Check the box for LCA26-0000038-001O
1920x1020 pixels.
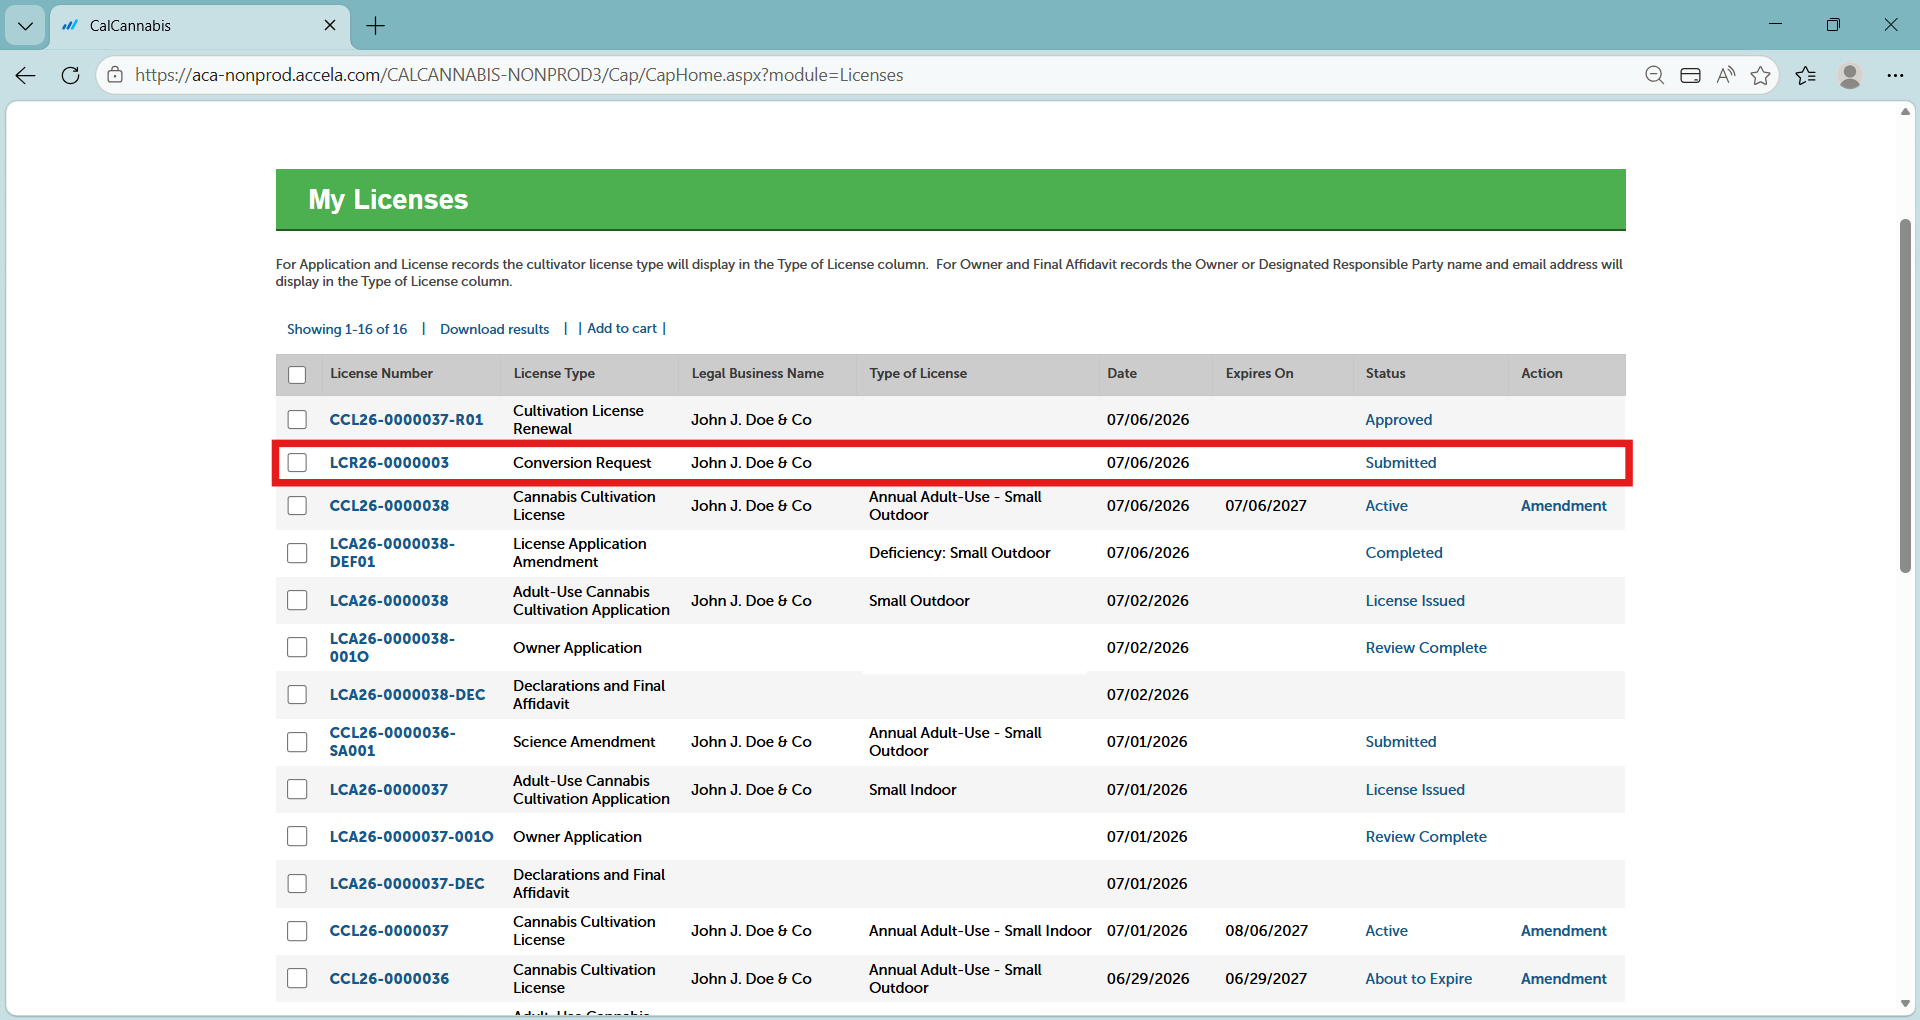click(x=297, y=648)
